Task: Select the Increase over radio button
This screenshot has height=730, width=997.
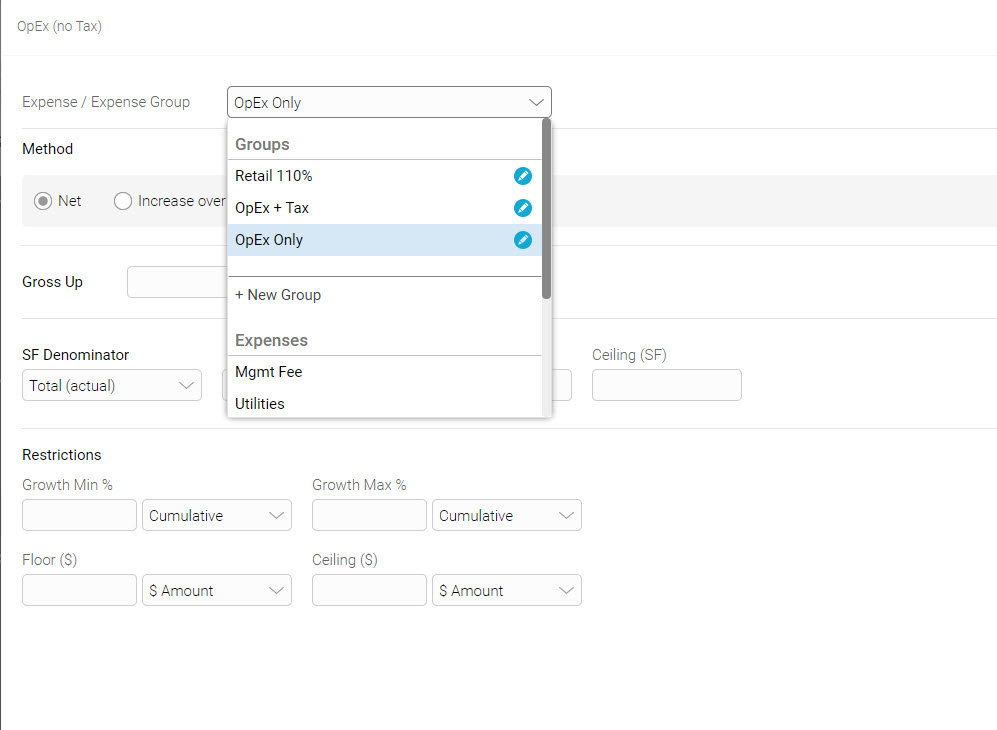Action: [x=123, y=201]
